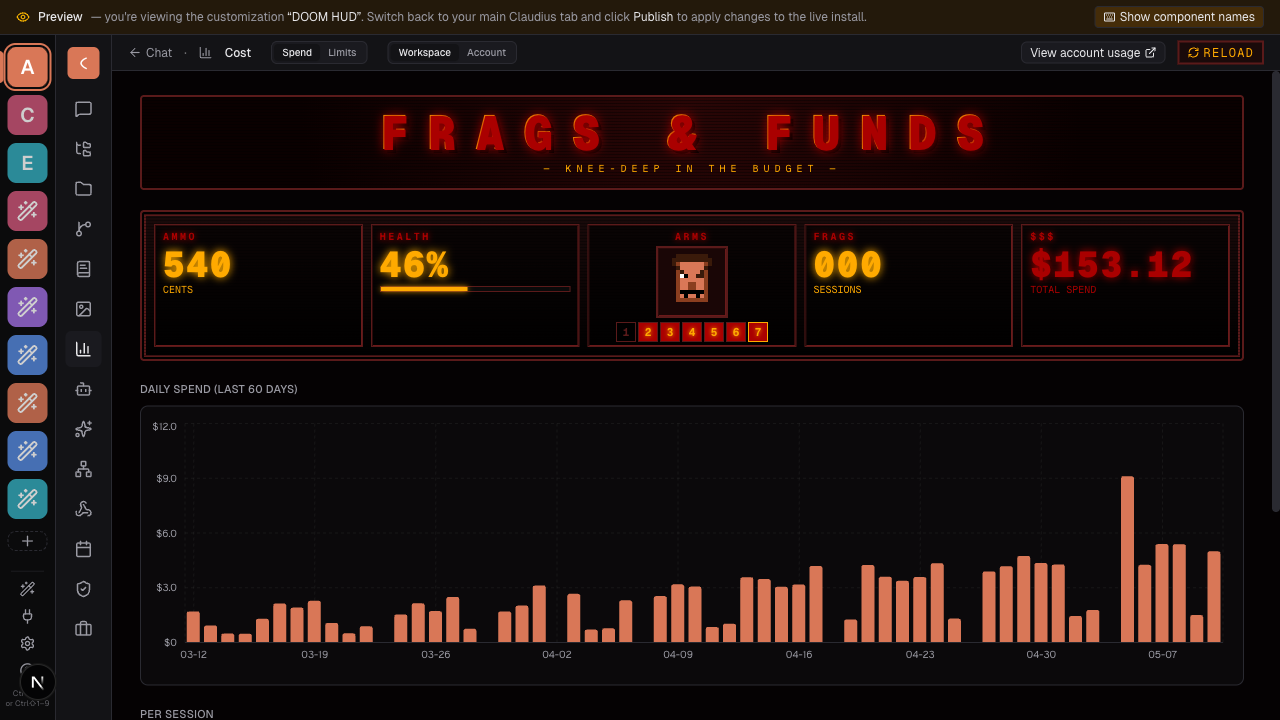Click the Cost breadcrumb label

(238, 53)
